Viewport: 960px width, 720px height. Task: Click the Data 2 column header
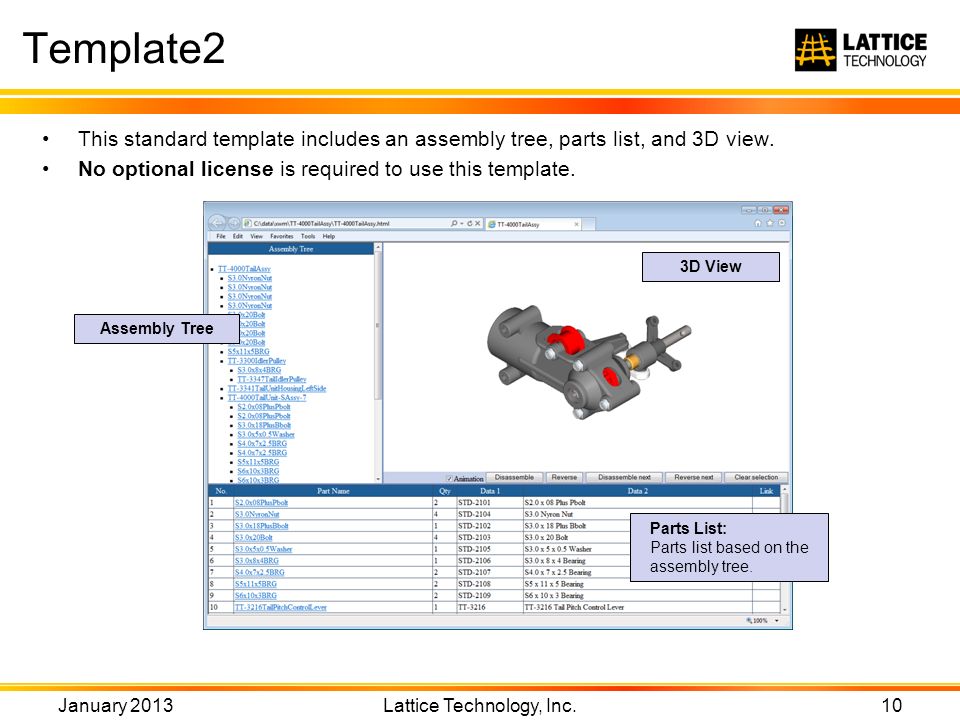coord(637,491)
